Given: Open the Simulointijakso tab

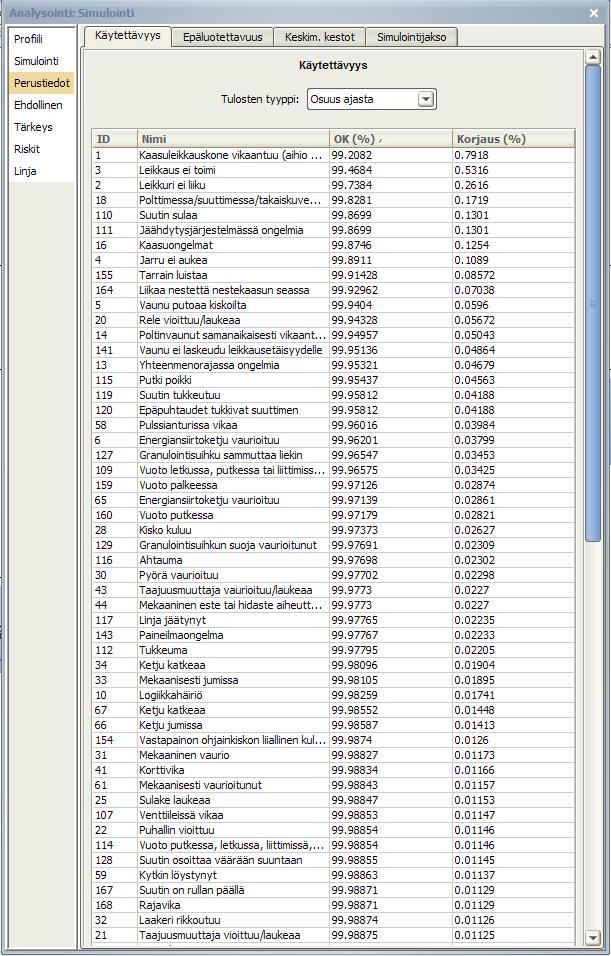Looking at the screenshot, I should pos(412,37).
